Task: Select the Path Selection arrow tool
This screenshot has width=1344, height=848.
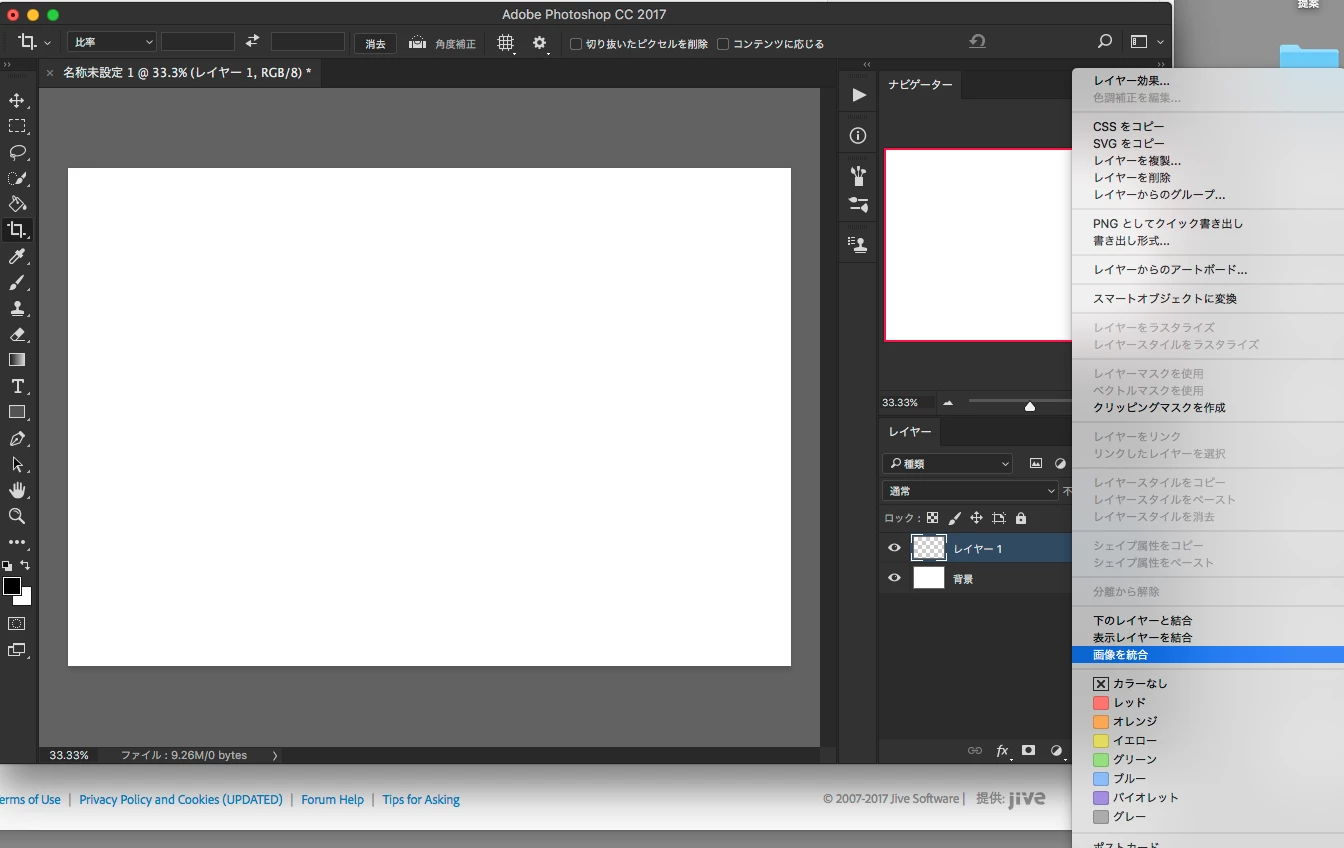Action: [17, 464]
